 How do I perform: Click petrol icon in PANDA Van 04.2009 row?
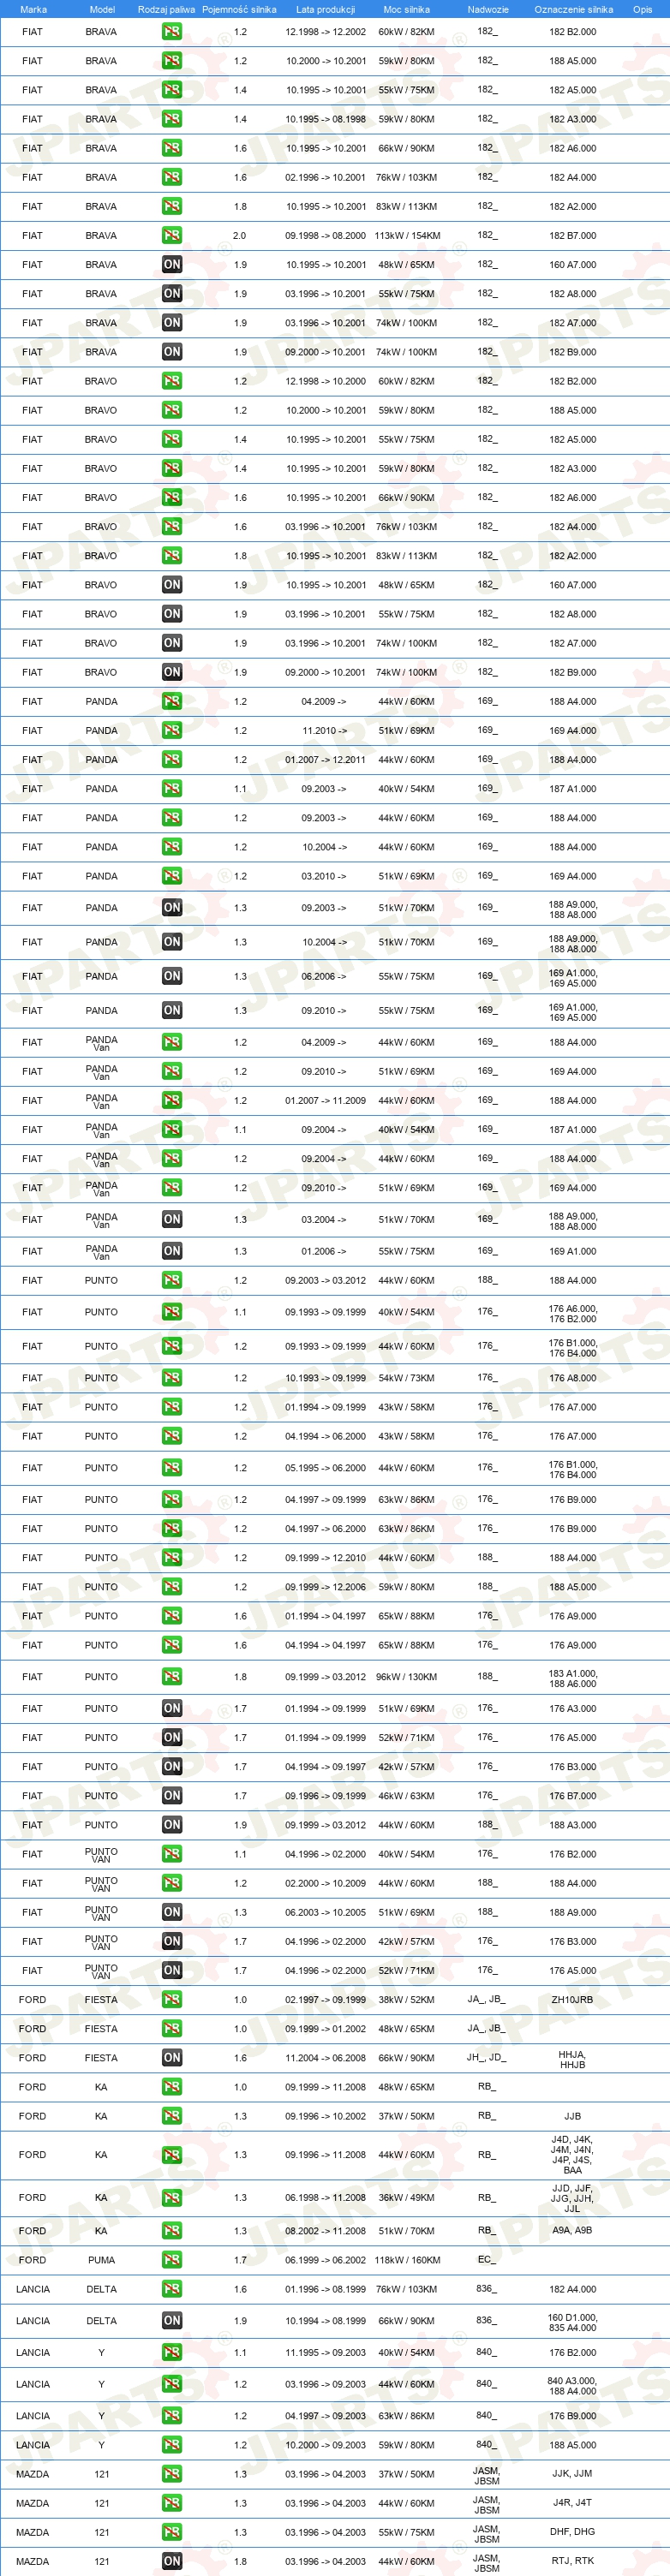pos(172,1042)
